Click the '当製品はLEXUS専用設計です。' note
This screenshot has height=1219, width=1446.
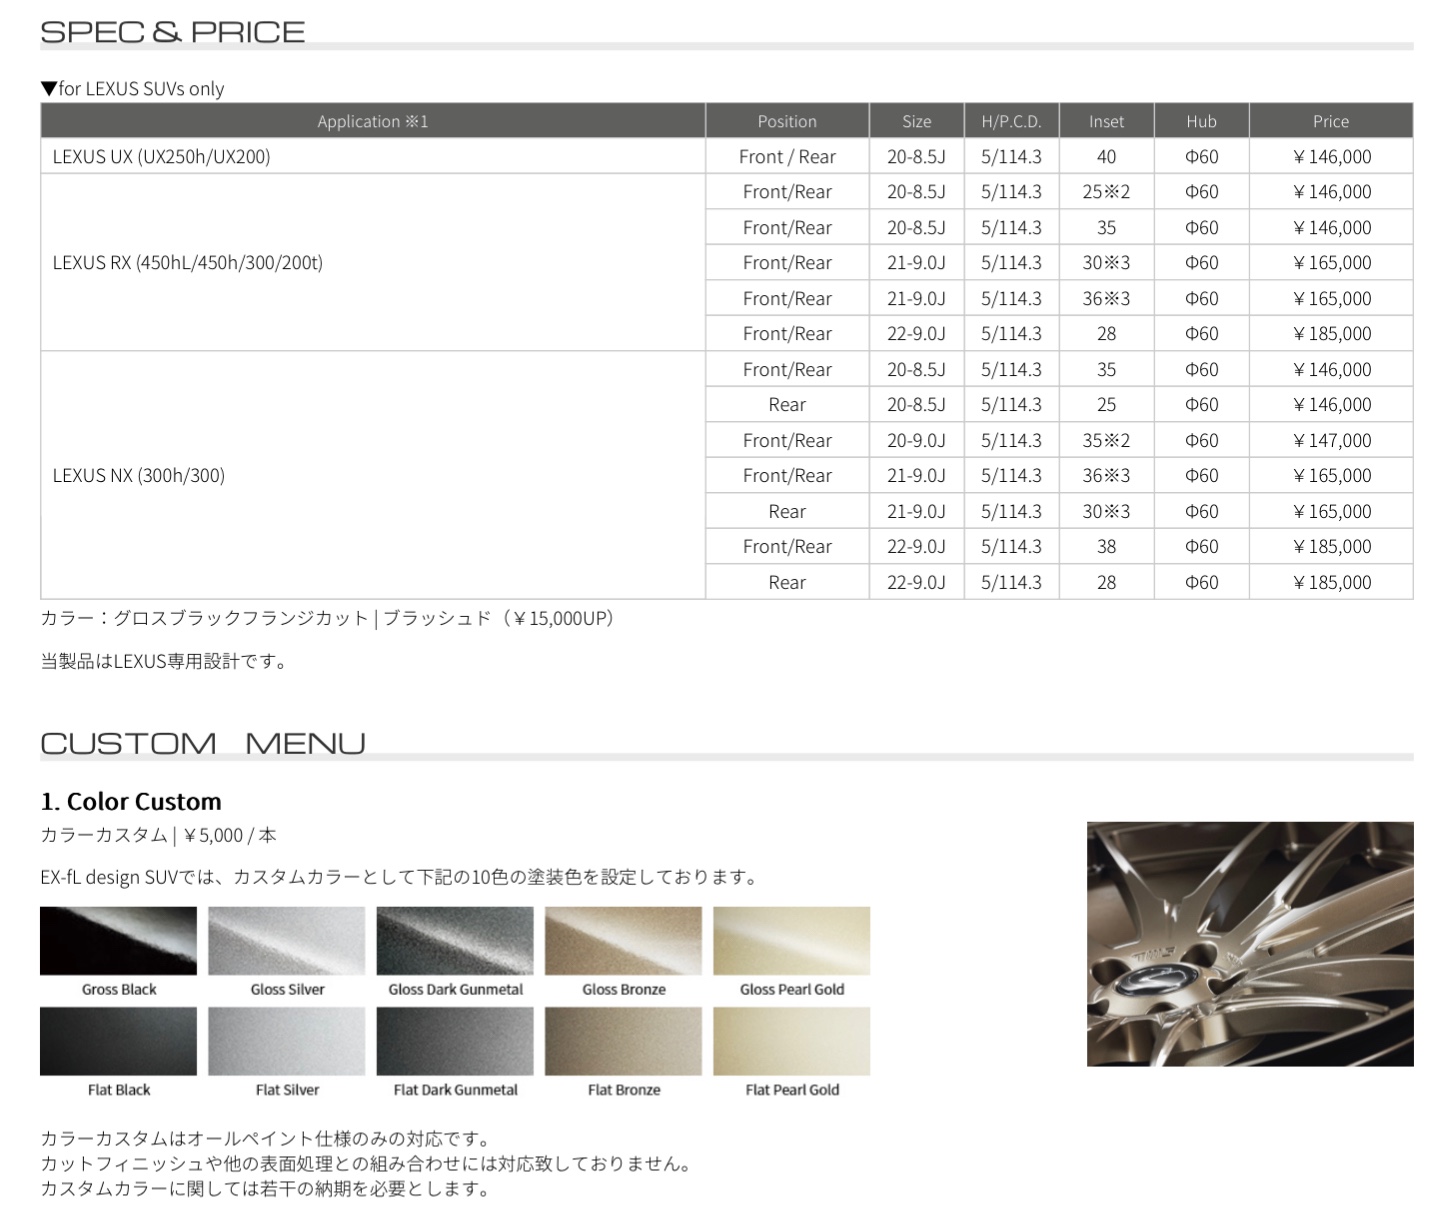click(x=165, y=661)
